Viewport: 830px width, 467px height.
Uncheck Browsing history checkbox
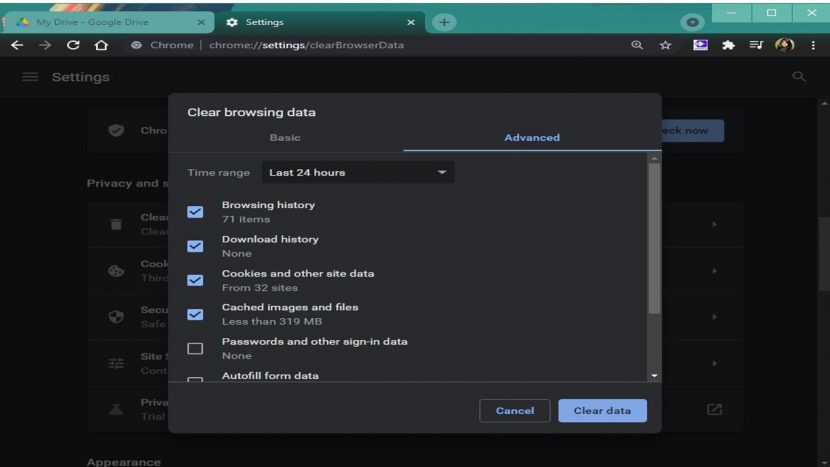pyautogui.click(x=195, y=212)
